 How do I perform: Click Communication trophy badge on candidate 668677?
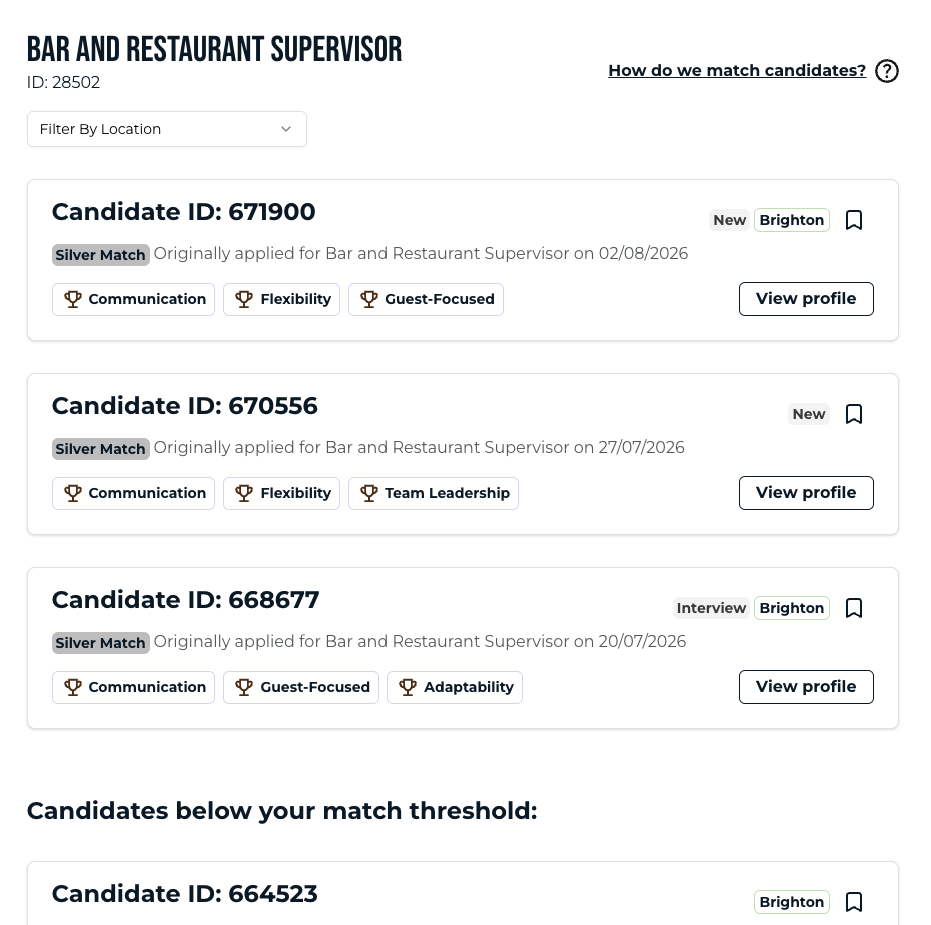134,688
